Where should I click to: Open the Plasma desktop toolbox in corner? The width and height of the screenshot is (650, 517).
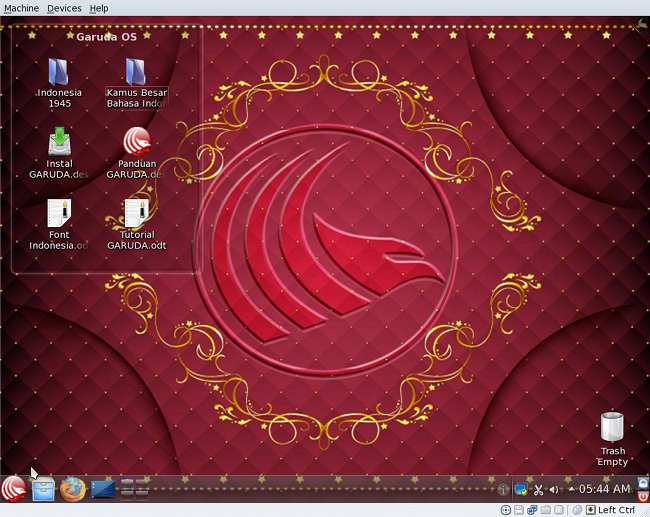pyautogui.click(x=643, y=25)
